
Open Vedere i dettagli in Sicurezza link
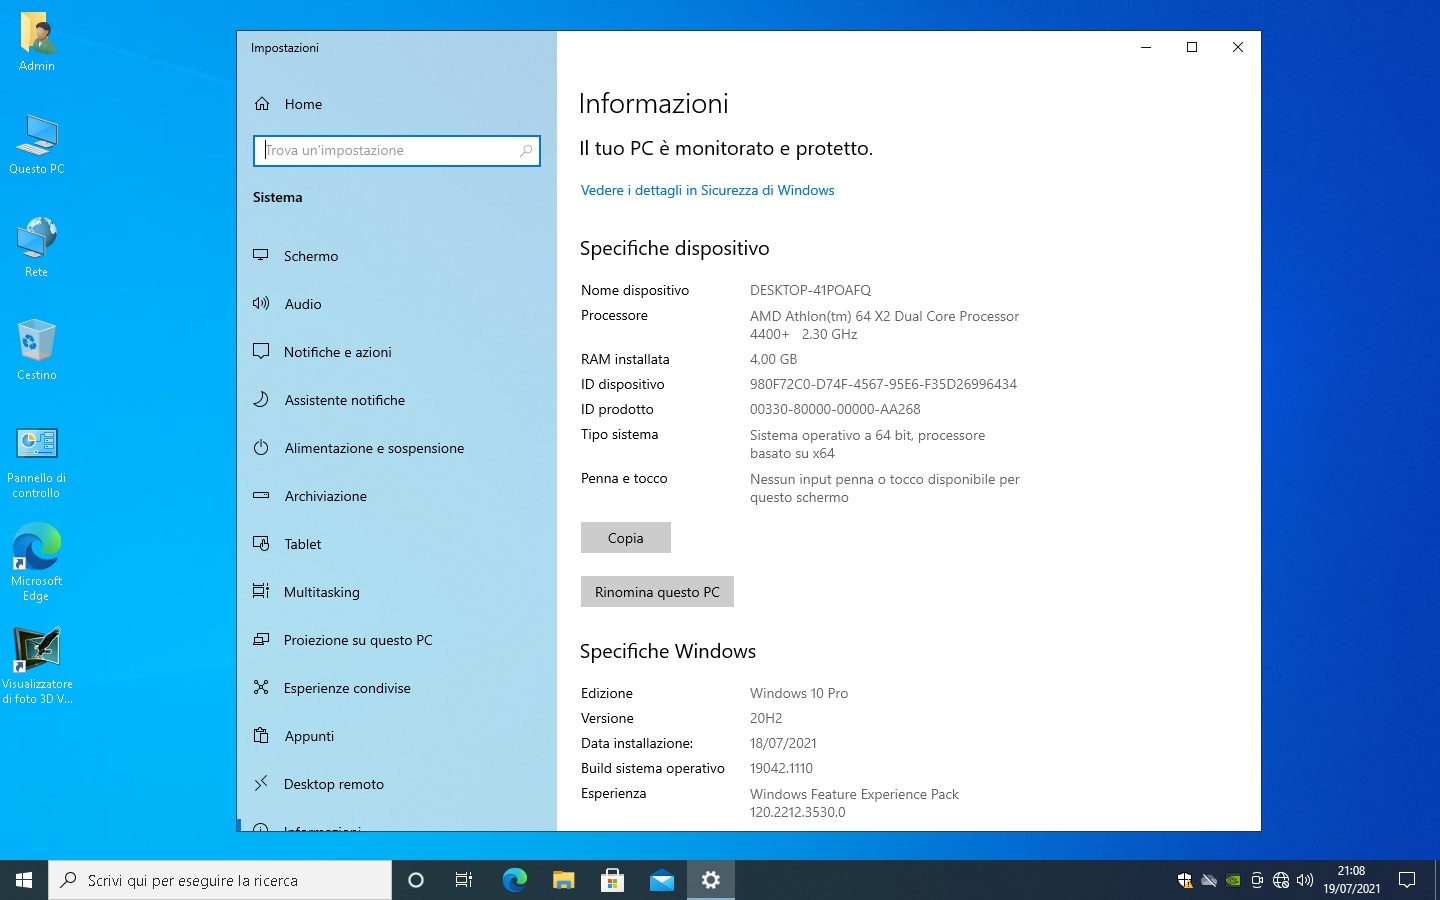pos(707,190)
